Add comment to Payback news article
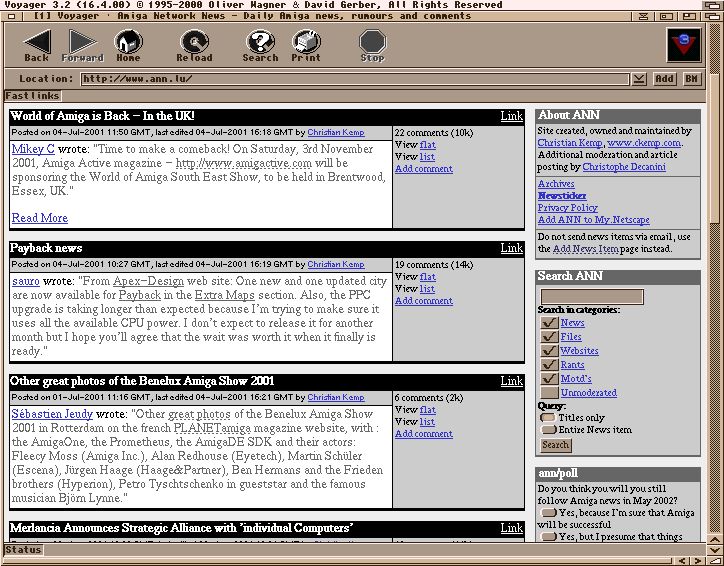724x566 pixels. [x=424, y=301]
